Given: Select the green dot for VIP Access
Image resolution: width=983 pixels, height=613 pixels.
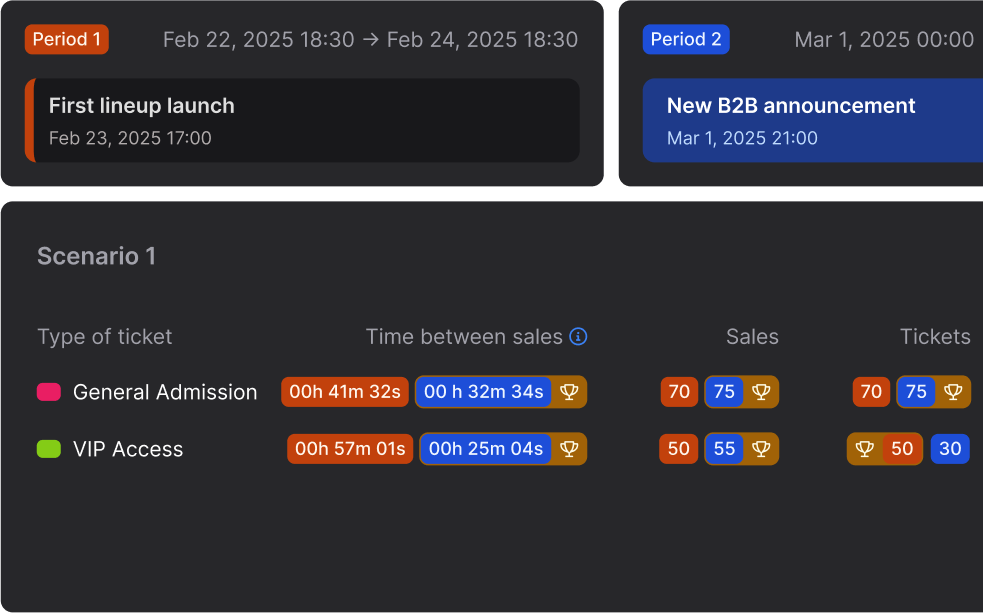Looking at the screenshot, I should click(47, 449).
